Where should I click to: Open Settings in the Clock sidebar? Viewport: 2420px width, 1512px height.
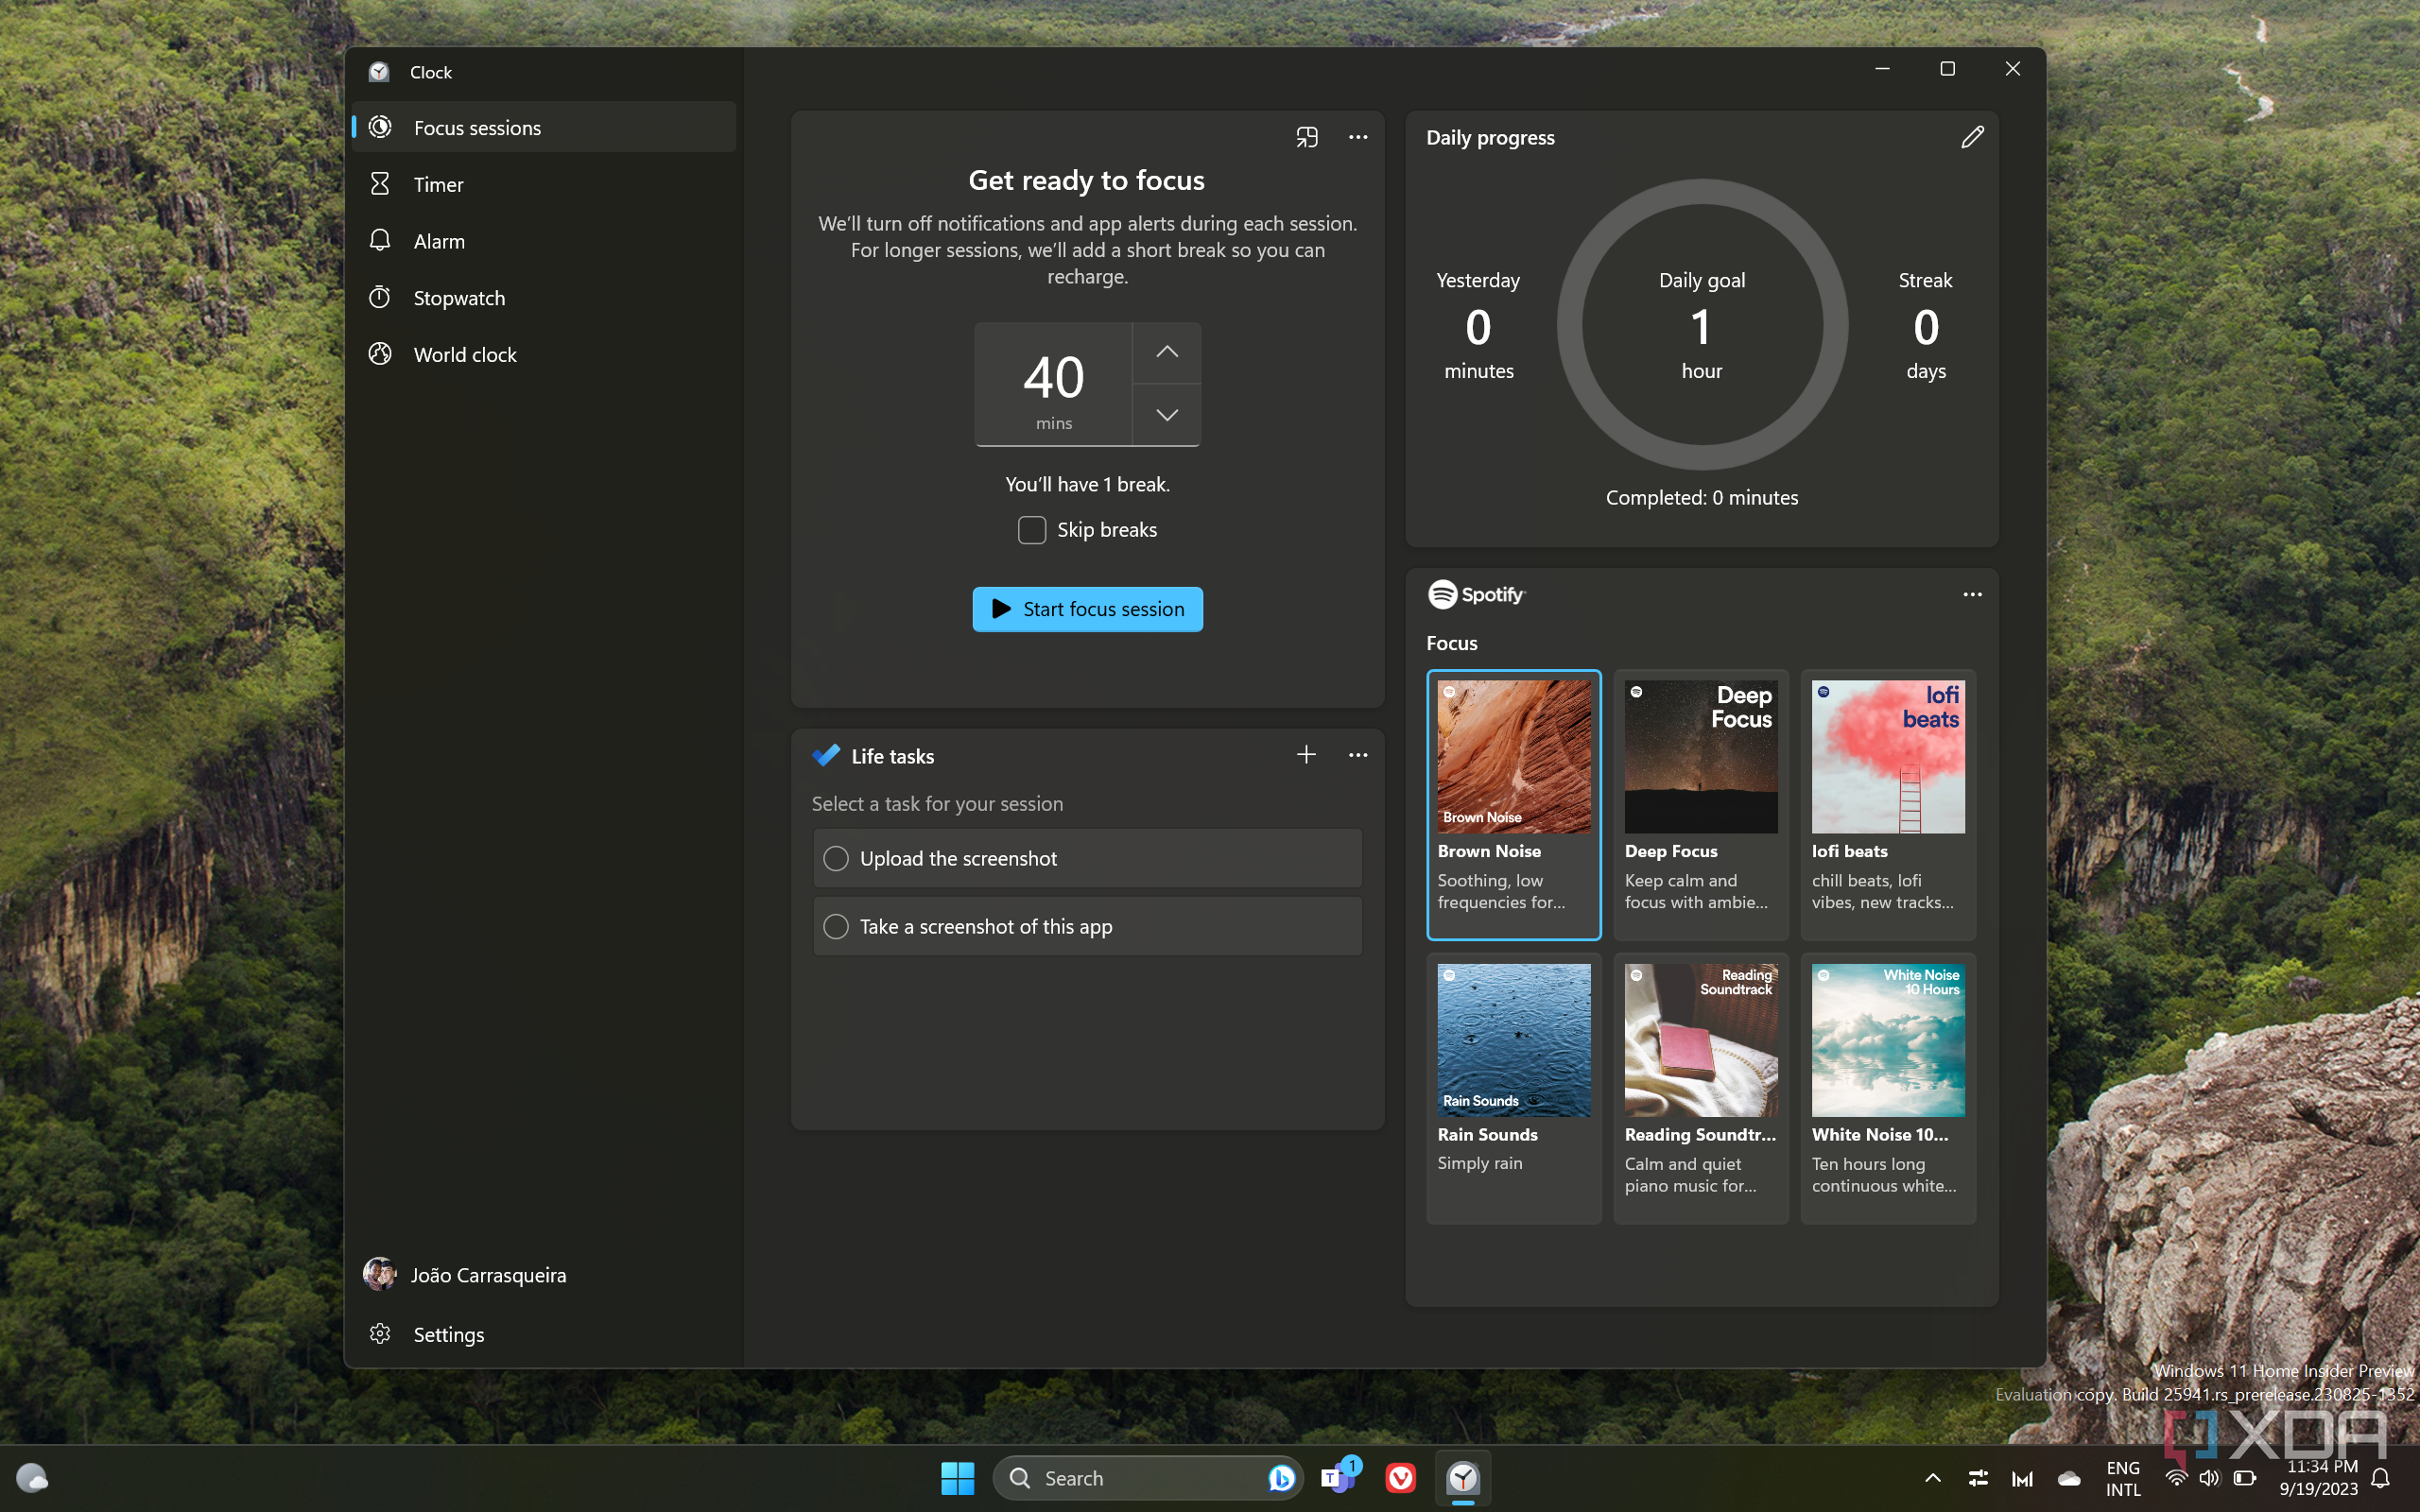click(x=544, y=1334)
